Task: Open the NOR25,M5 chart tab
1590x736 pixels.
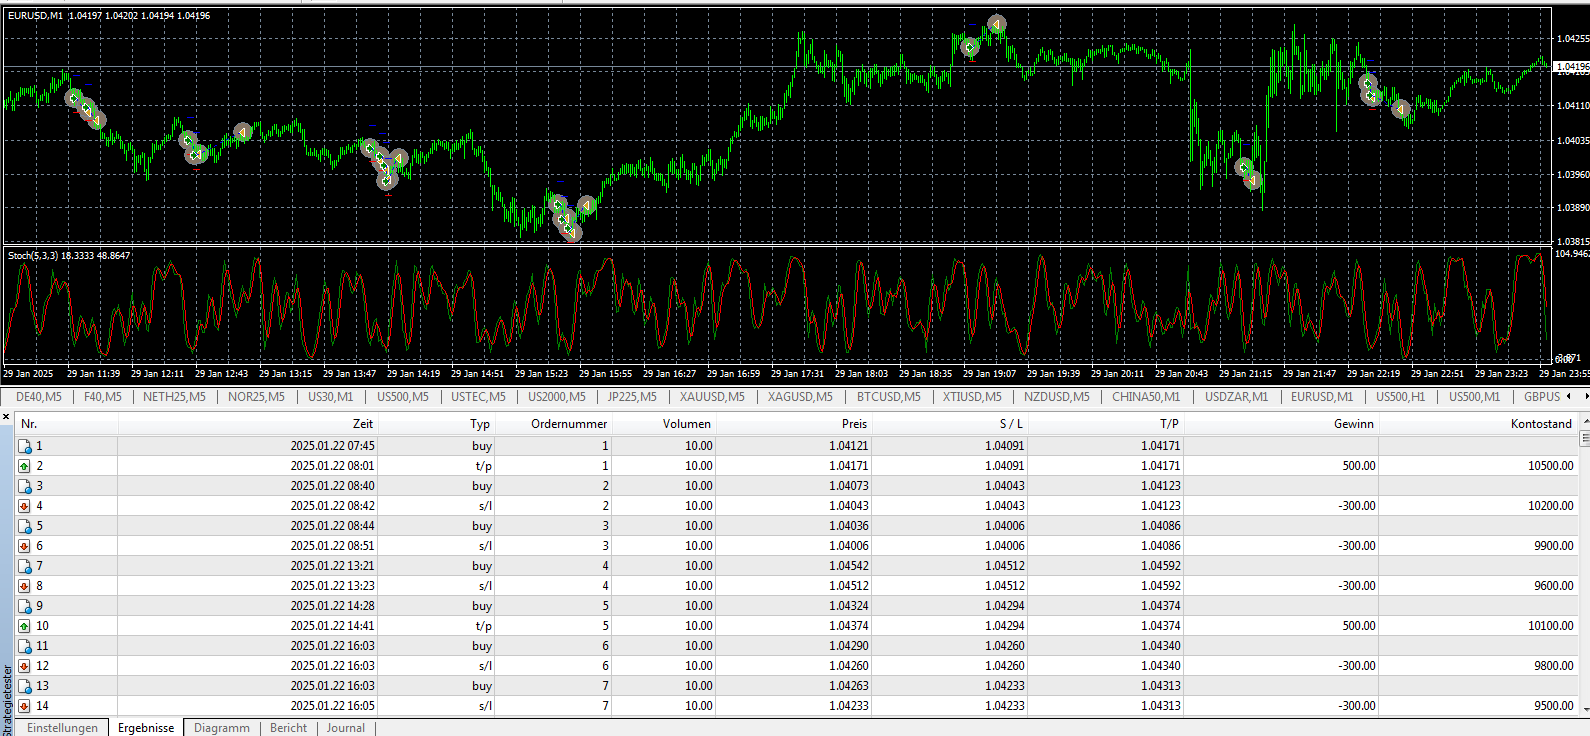Action: click(256, 397)
